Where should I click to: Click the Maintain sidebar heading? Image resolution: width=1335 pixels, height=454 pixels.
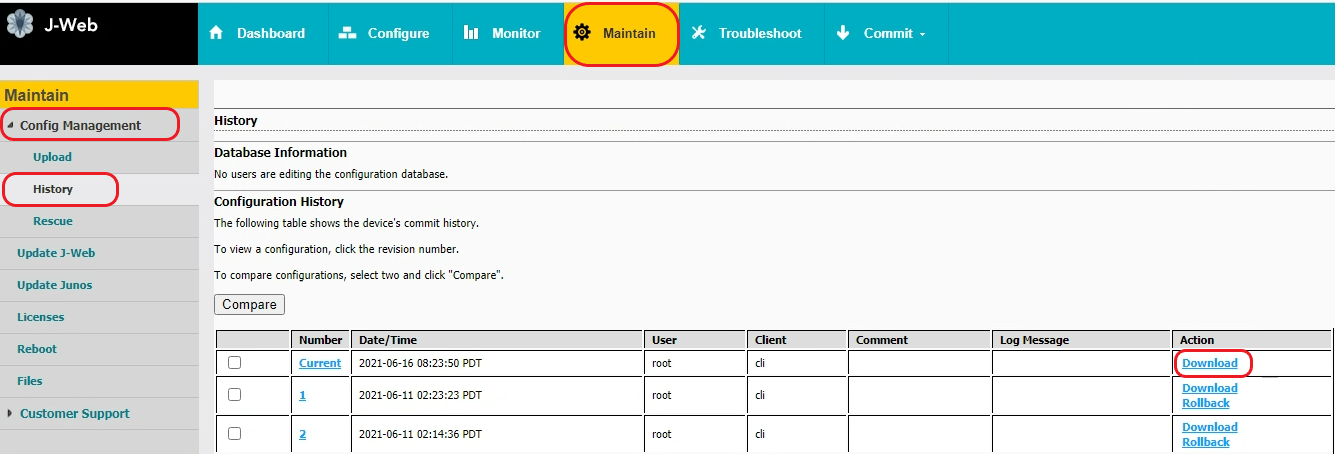[x=37, y=95]
